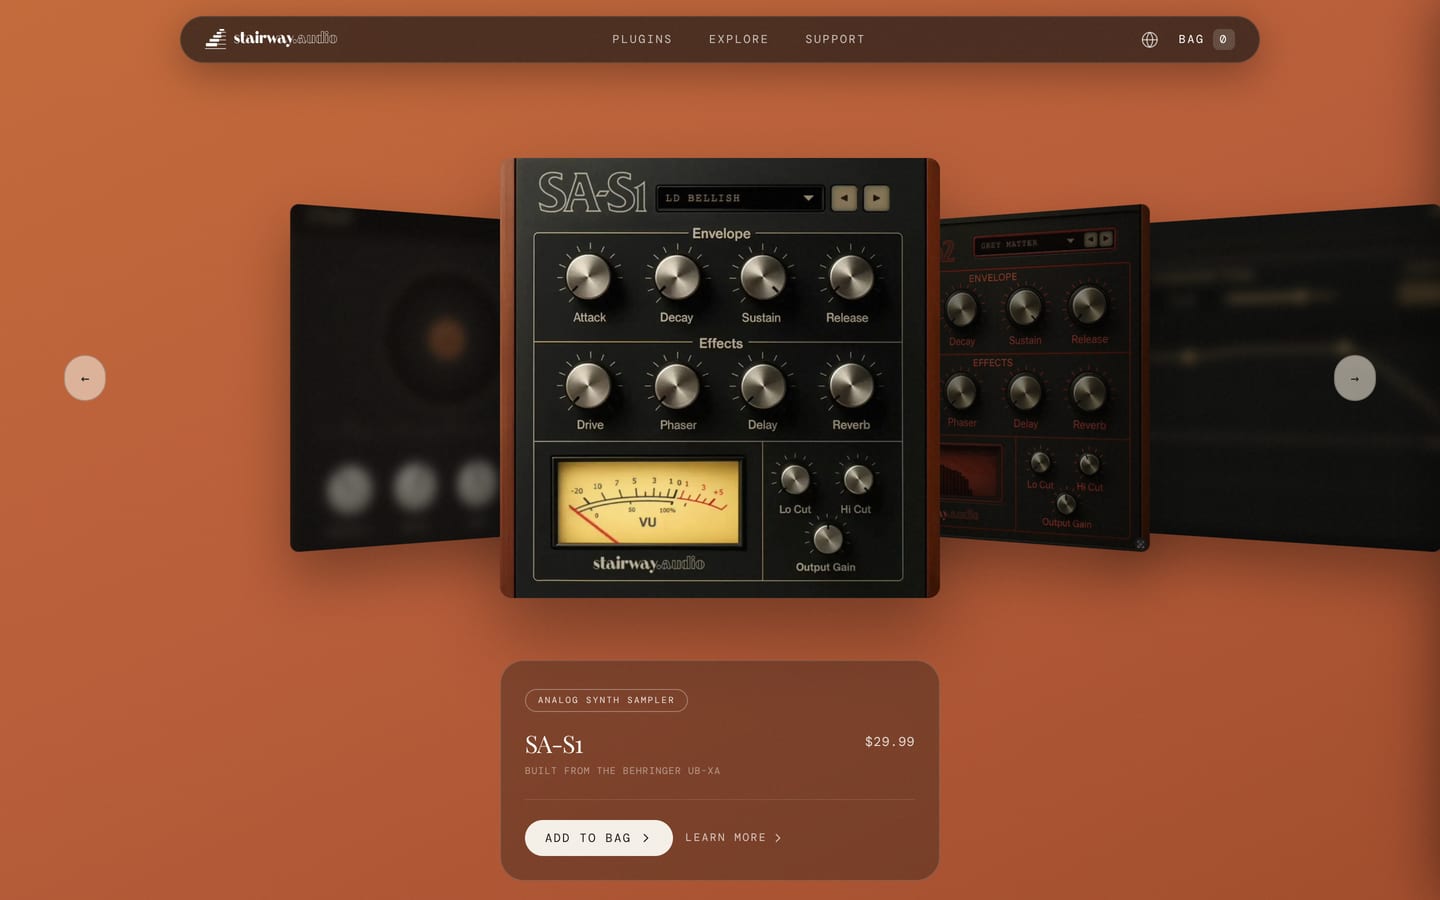The image size is (1440, 900).
Task: Follow the LEARN MORE link
Action: click(x=733, y=838)
